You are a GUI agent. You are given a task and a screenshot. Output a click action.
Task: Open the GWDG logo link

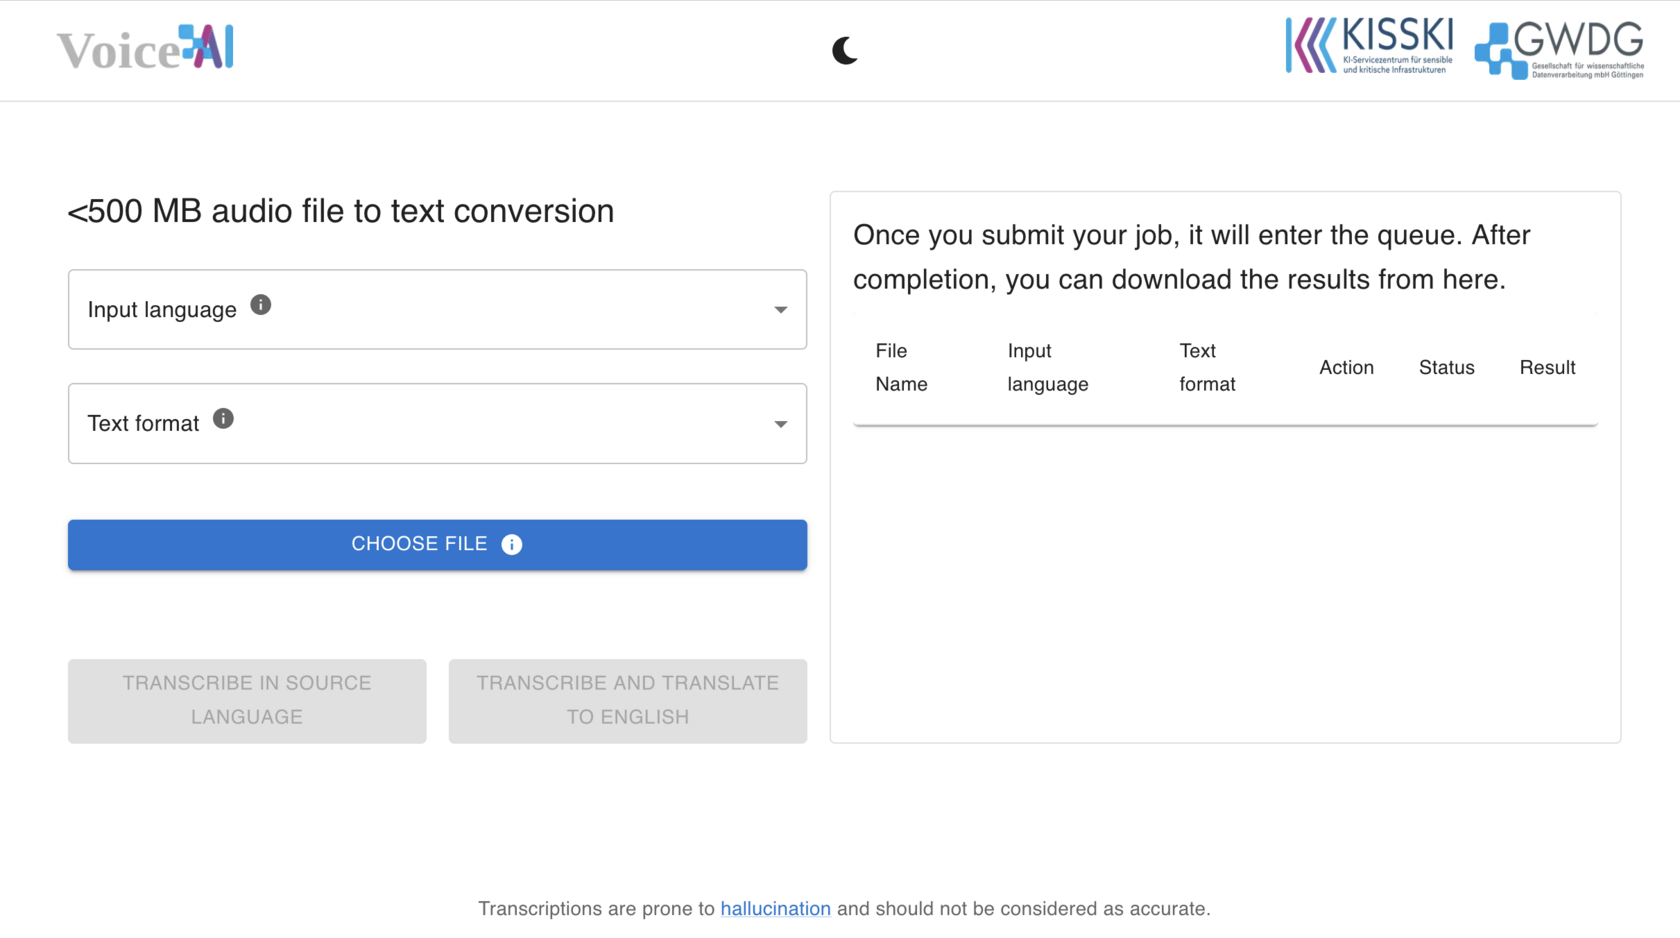coord(1559,49)
